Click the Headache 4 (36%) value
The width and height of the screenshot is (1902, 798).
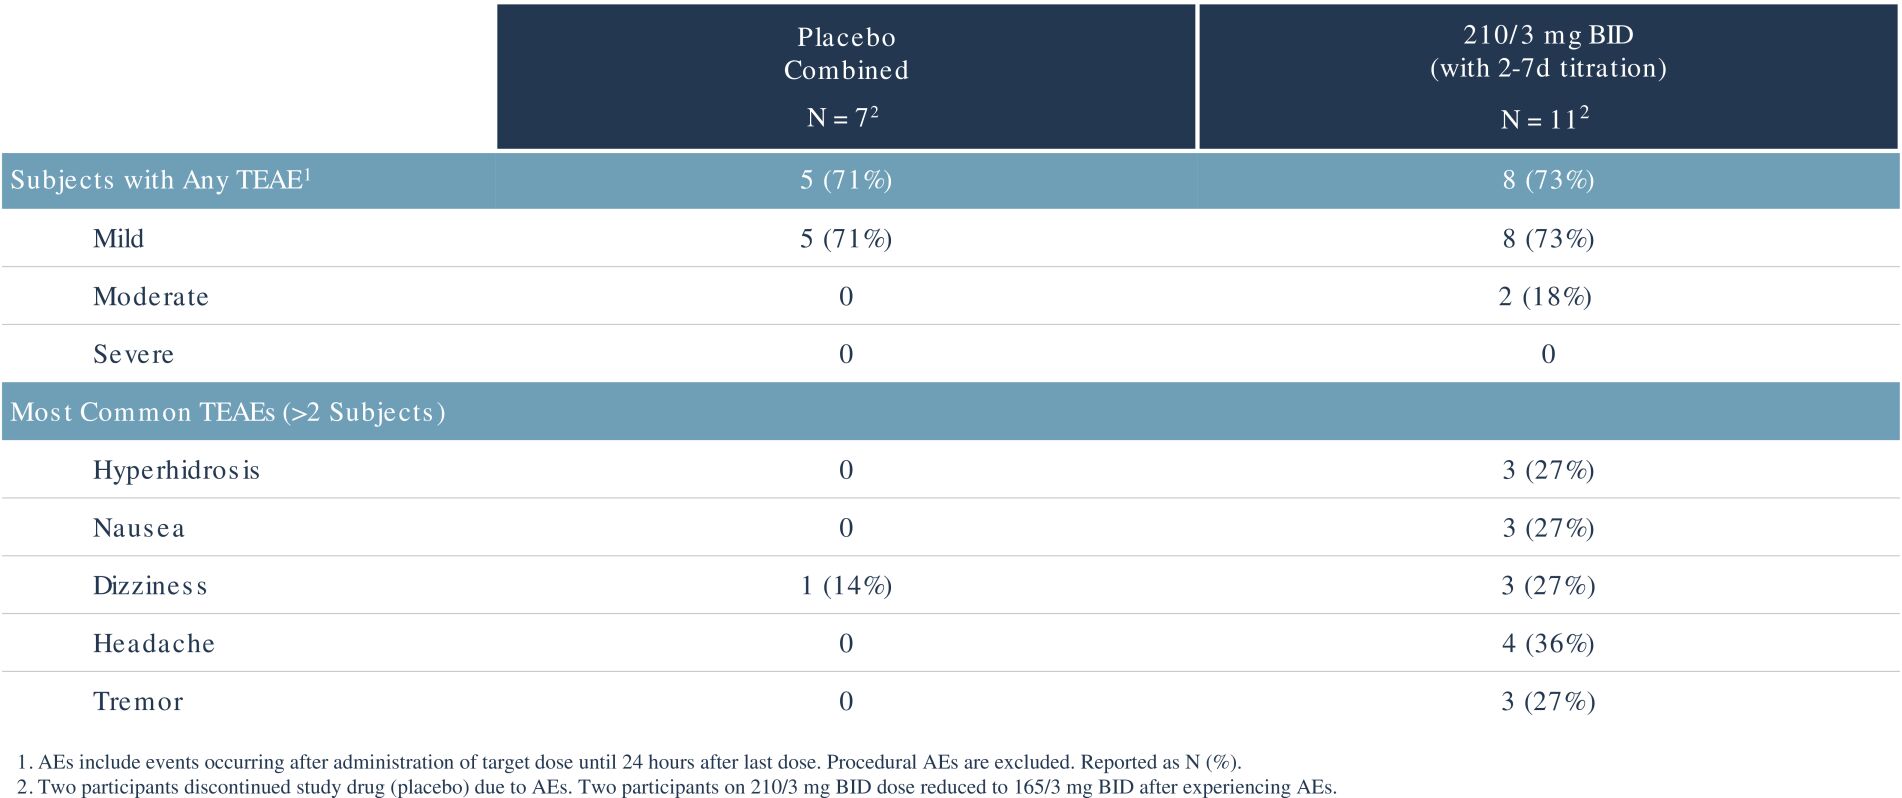[1547, 644]
